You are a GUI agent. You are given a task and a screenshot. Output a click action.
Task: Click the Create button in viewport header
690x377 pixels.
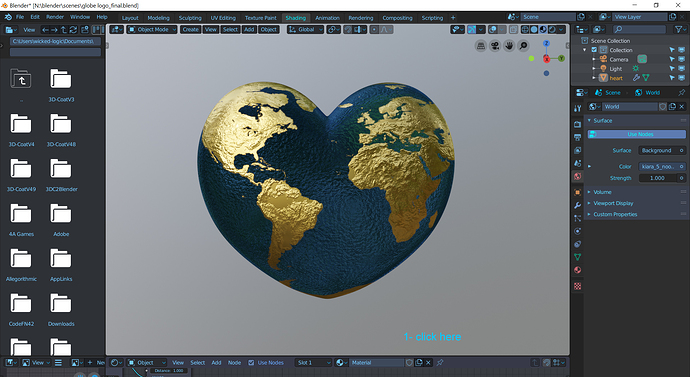tap(190, 29)
